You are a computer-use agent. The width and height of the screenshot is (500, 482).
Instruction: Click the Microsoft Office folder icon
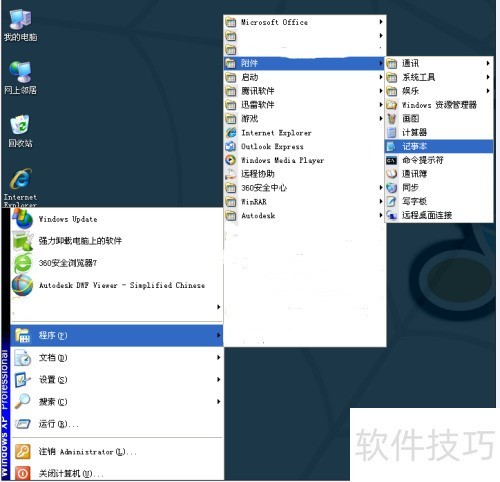pos(231,22)
